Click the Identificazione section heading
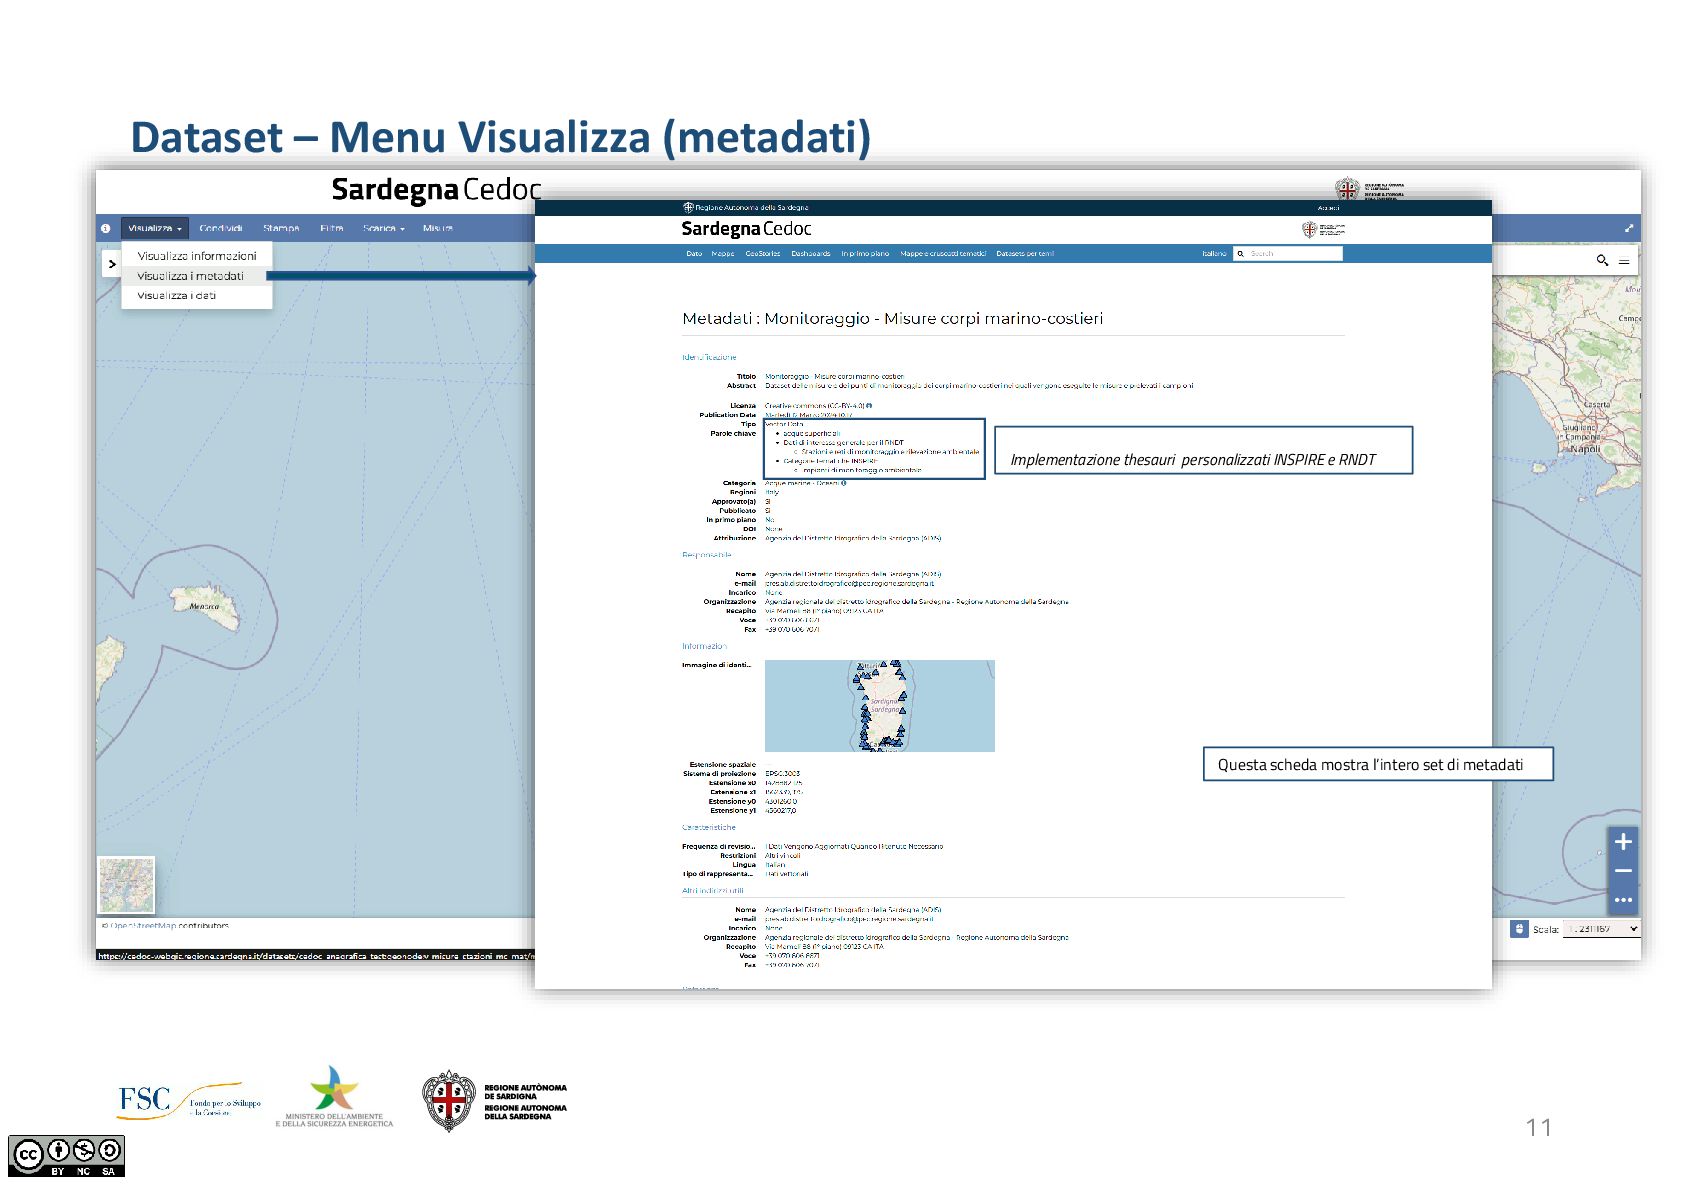This screenshot has width=1684, height=1190. tap(709, 357)
